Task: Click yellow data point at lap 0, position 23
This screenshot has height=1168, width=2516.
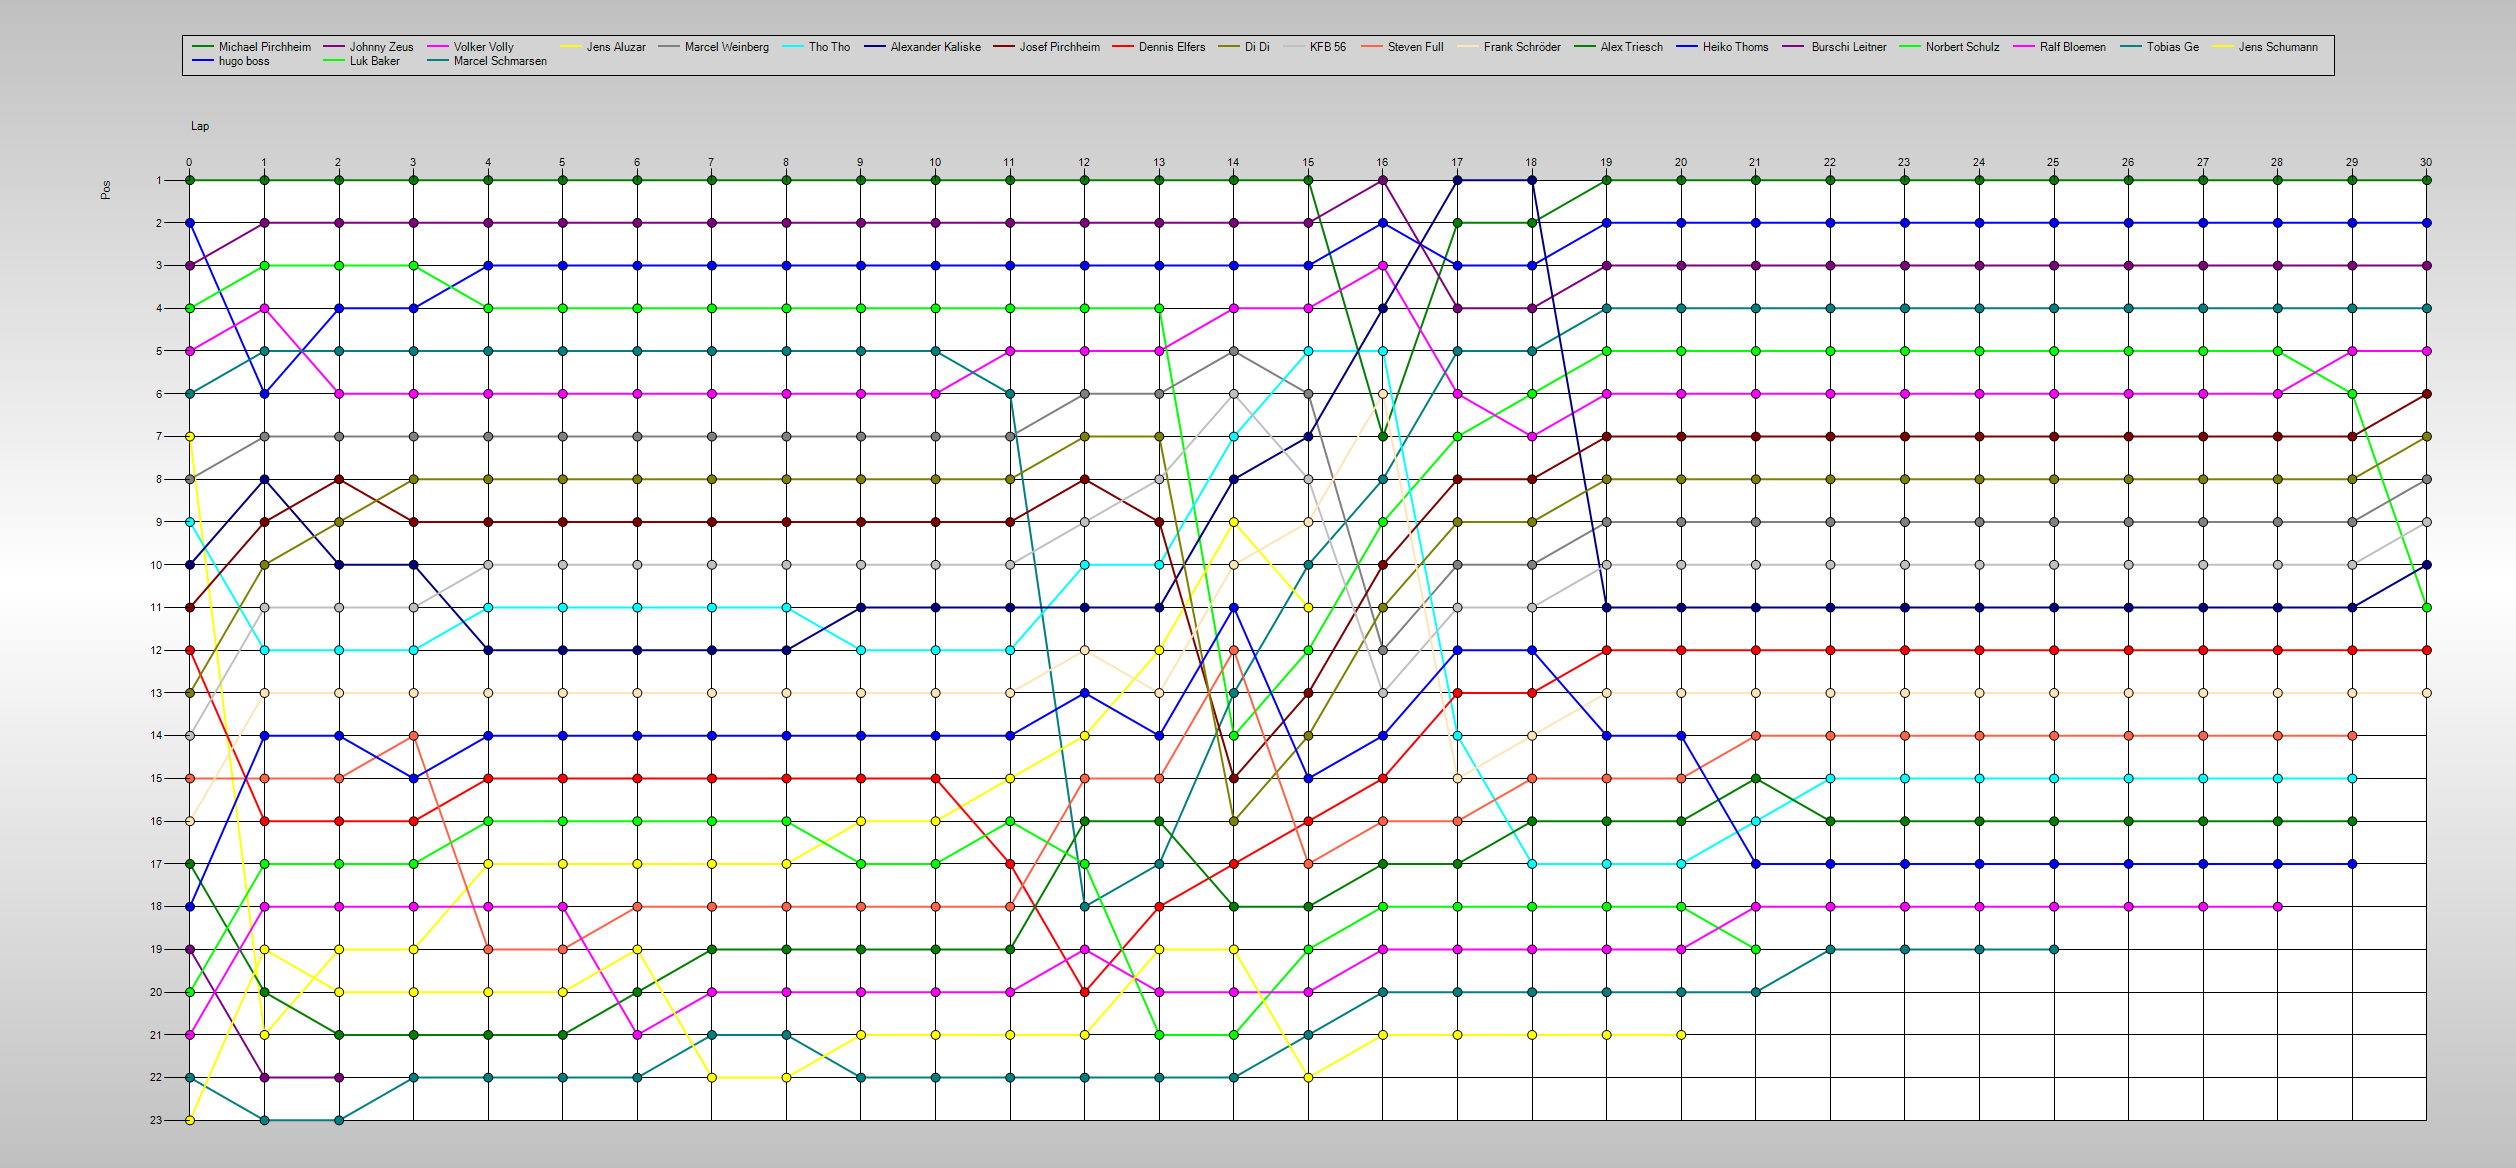Action: point(190,1120)
